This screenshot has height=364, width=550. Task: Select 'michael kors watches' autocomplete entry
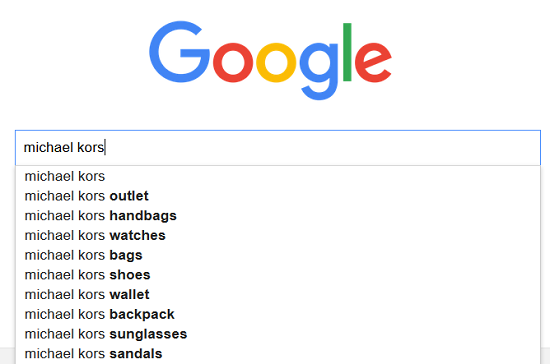[278, 235]
